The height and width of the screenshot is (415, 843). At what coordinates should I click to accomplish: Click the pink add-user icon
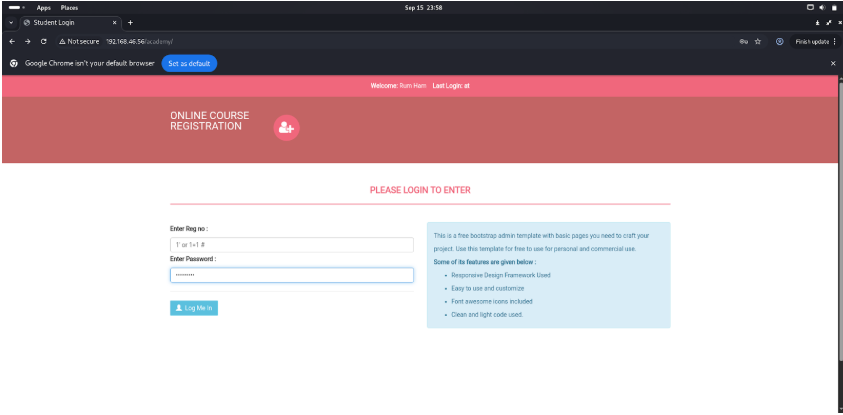tap(287, 128)
